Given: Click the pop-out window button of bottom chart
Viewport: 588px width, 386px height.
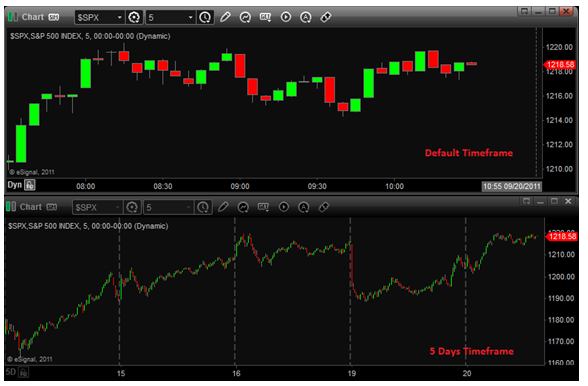Looking at the screenshot, I should [x=526, y=201].
